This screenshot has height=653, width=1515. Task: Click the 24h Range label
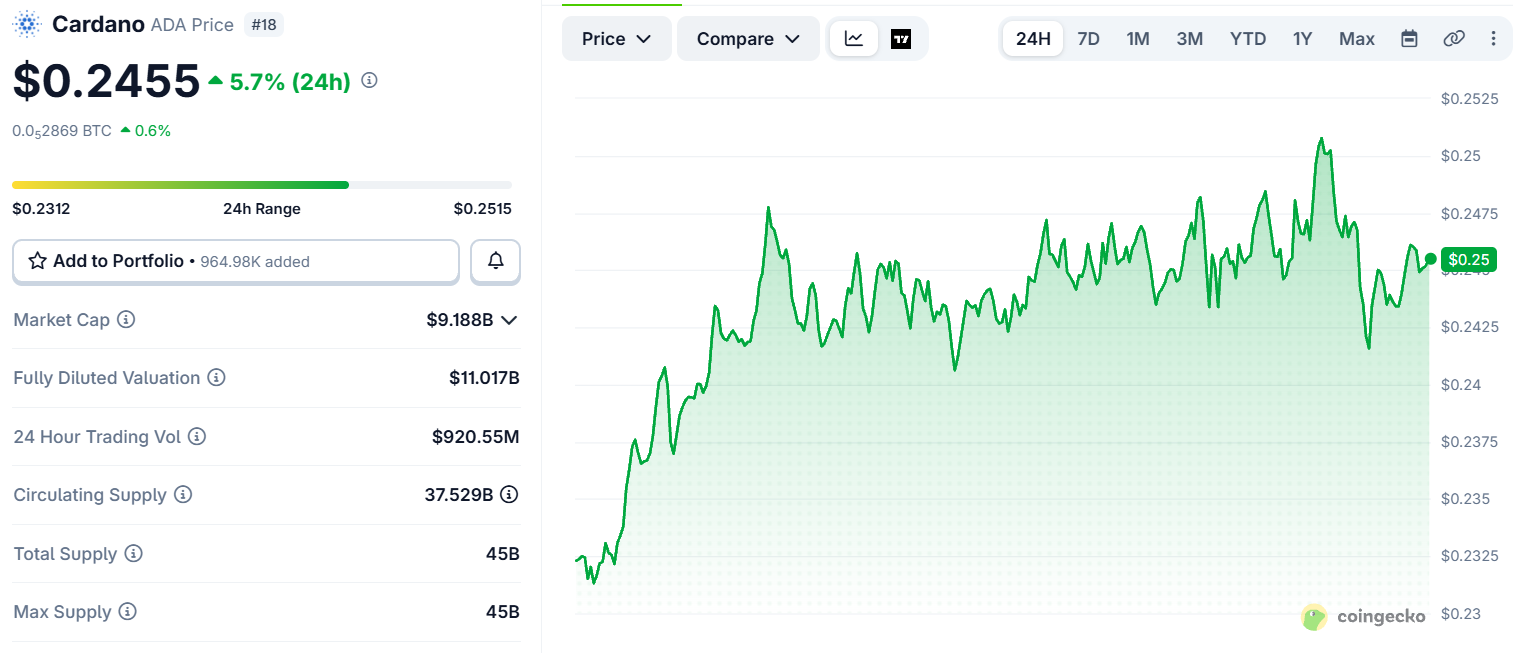262,209
